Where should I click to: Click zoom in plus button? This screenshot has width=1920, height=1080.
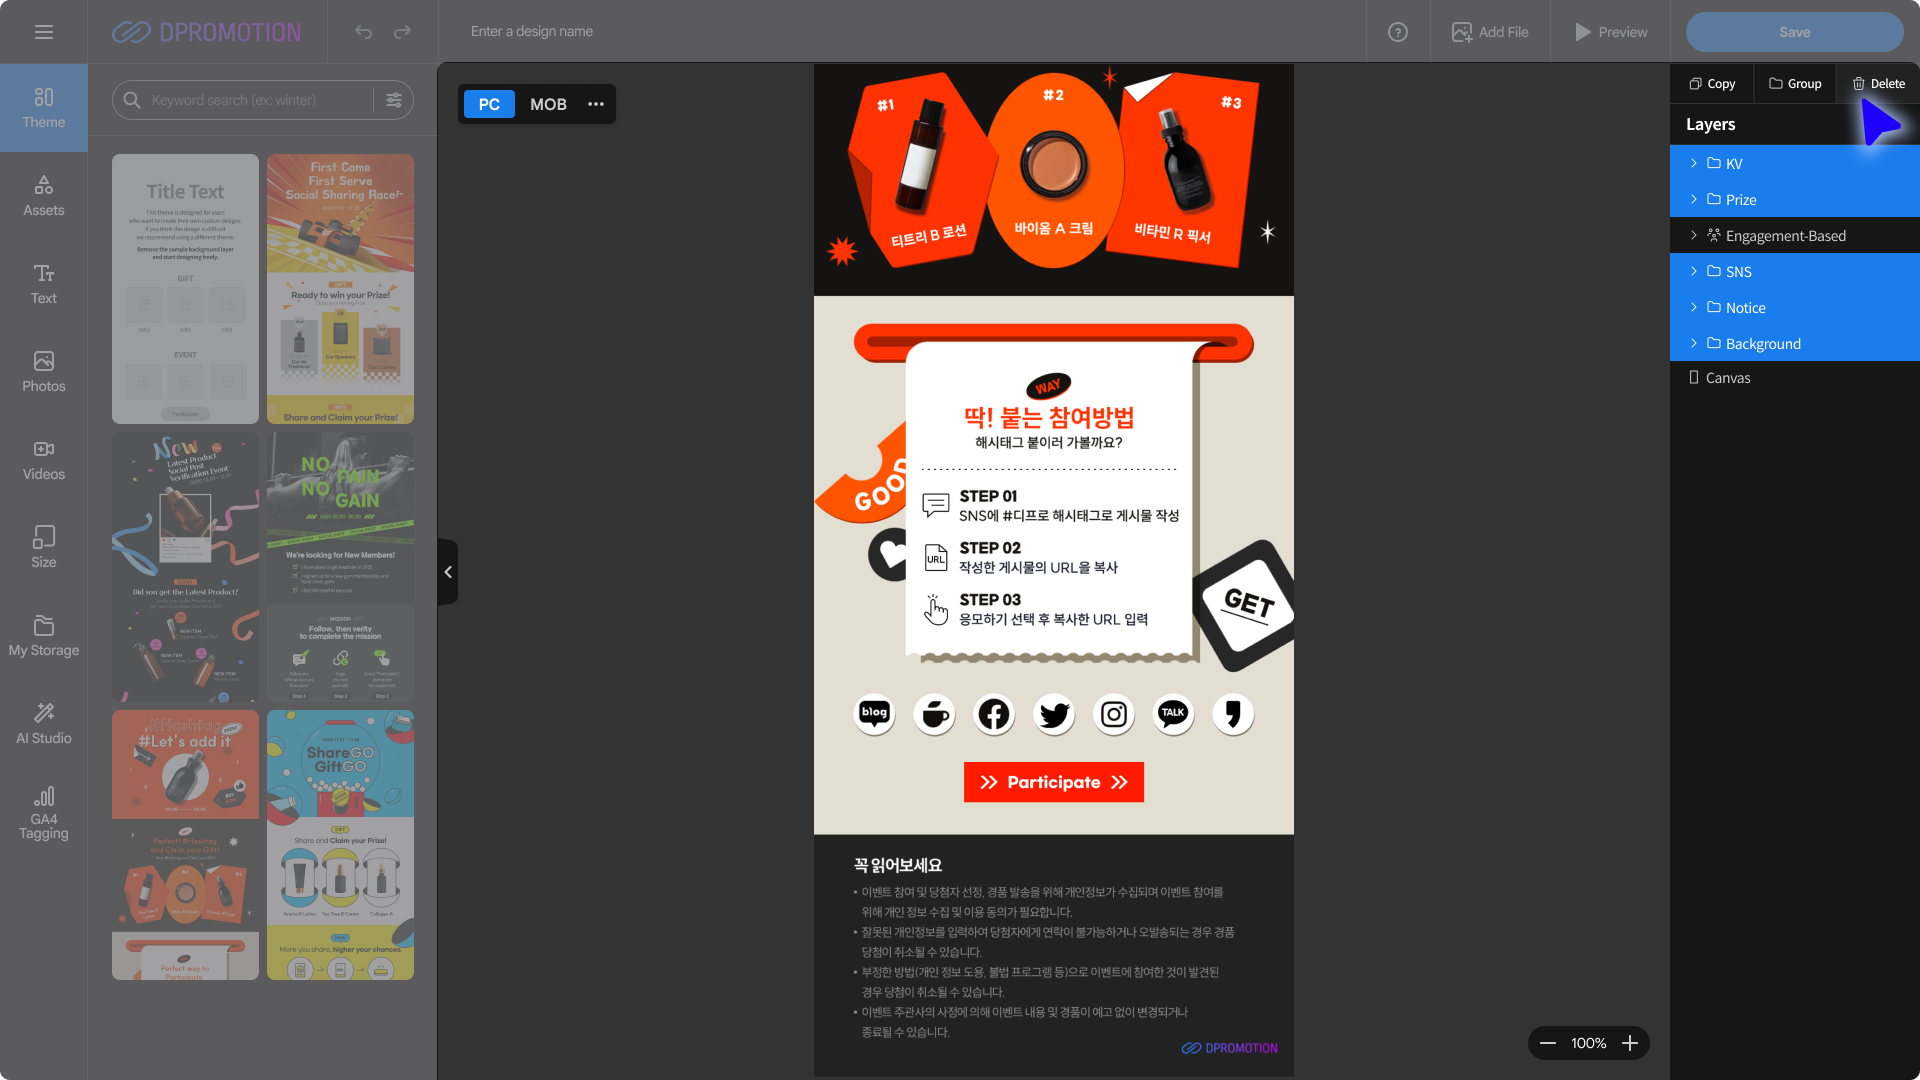point(1630,1043)
